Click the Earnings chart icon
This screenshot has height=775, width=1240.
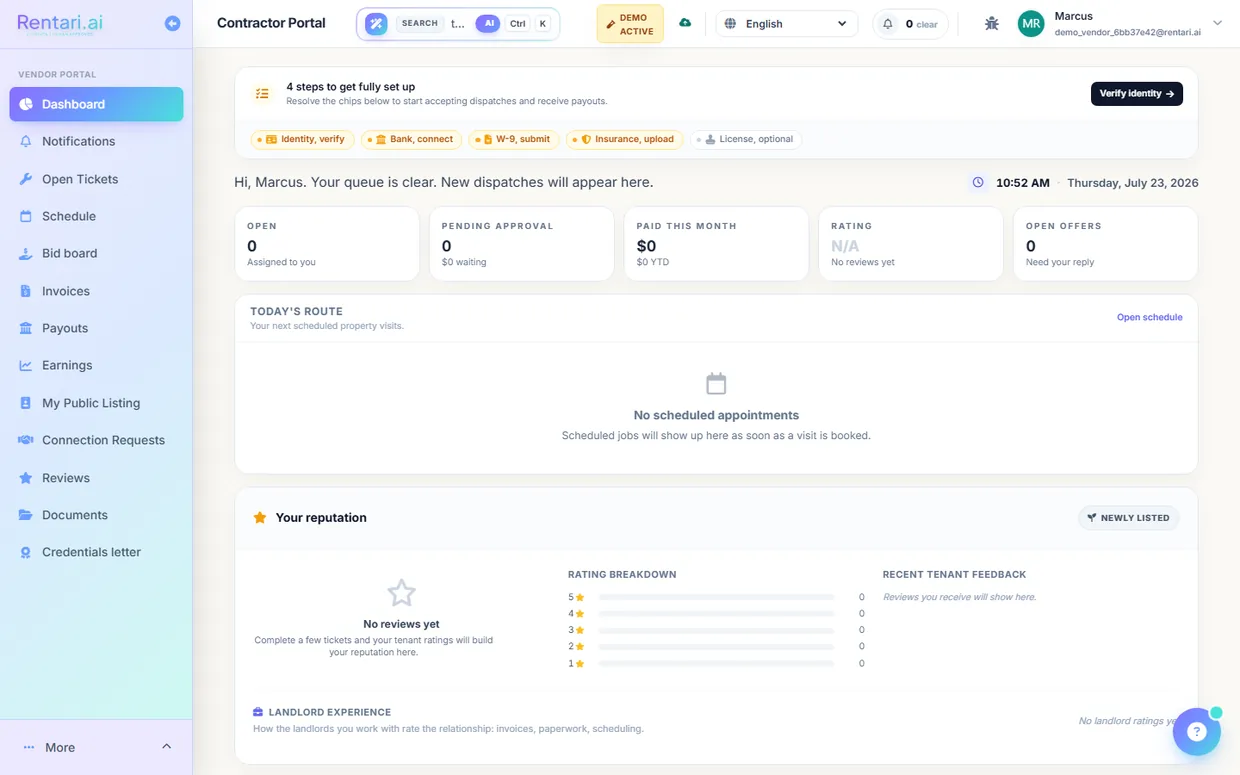pos(26,365)
